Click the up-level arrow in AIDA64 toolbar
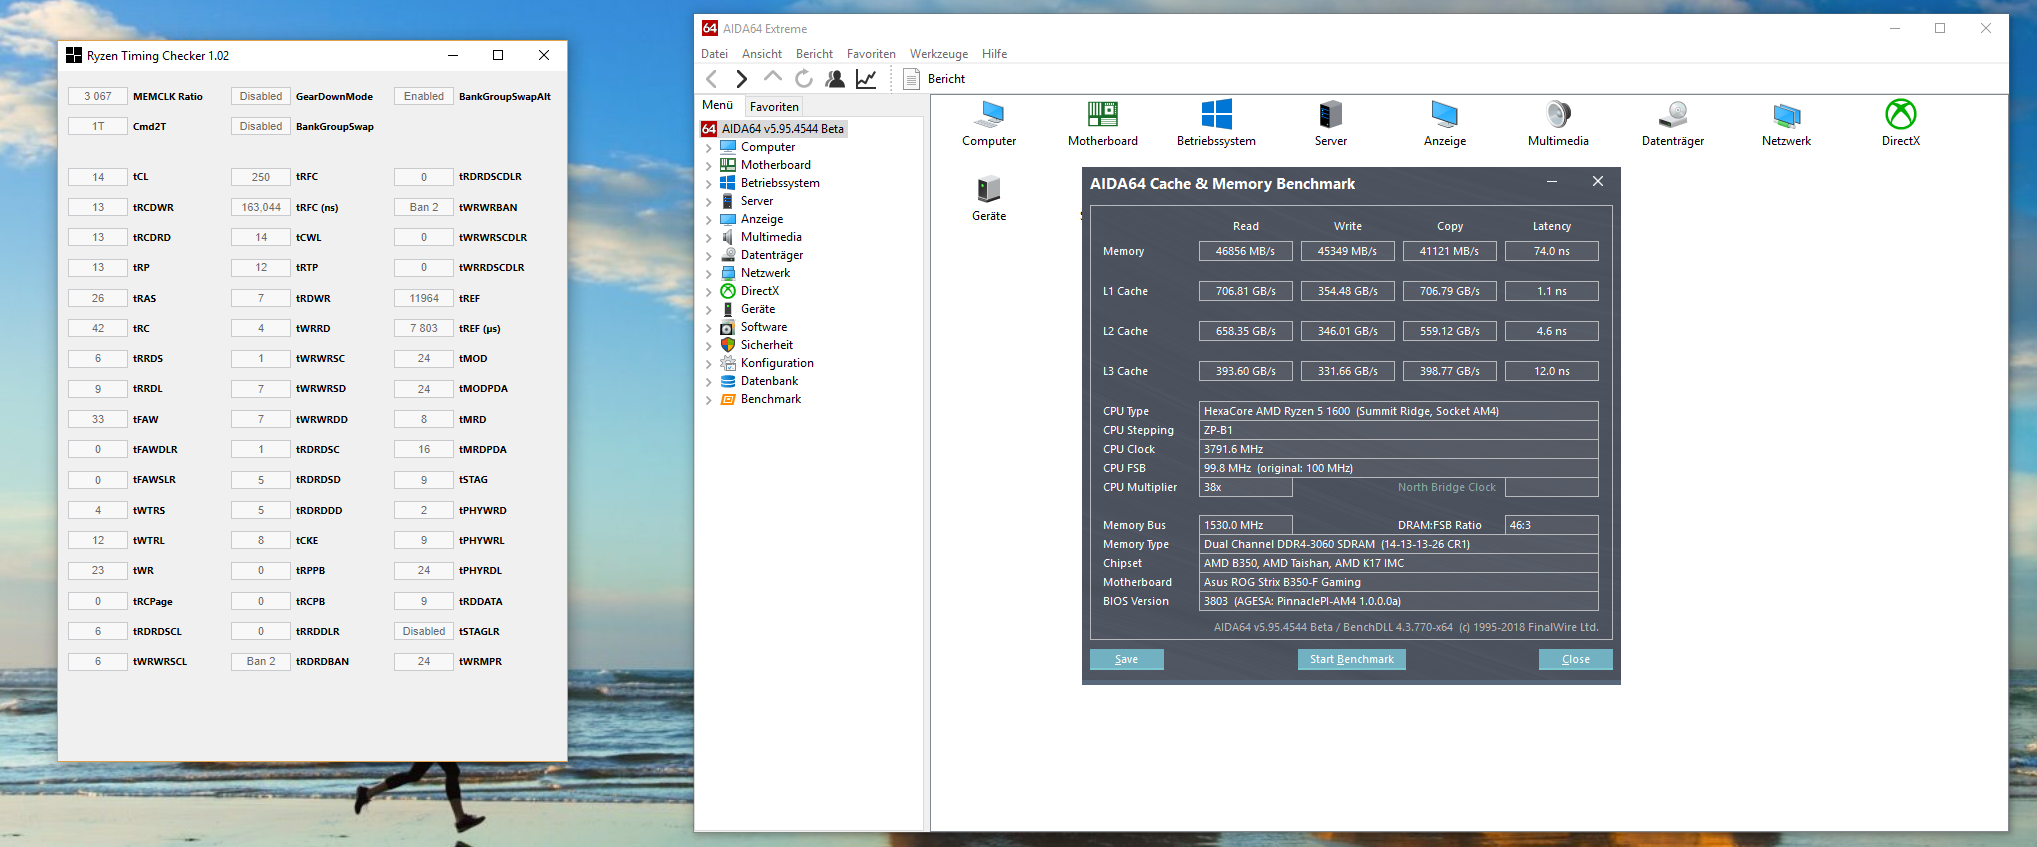The width and height of the screenshot is (2037, 847). pyautogui.click(x=773, y=77)
